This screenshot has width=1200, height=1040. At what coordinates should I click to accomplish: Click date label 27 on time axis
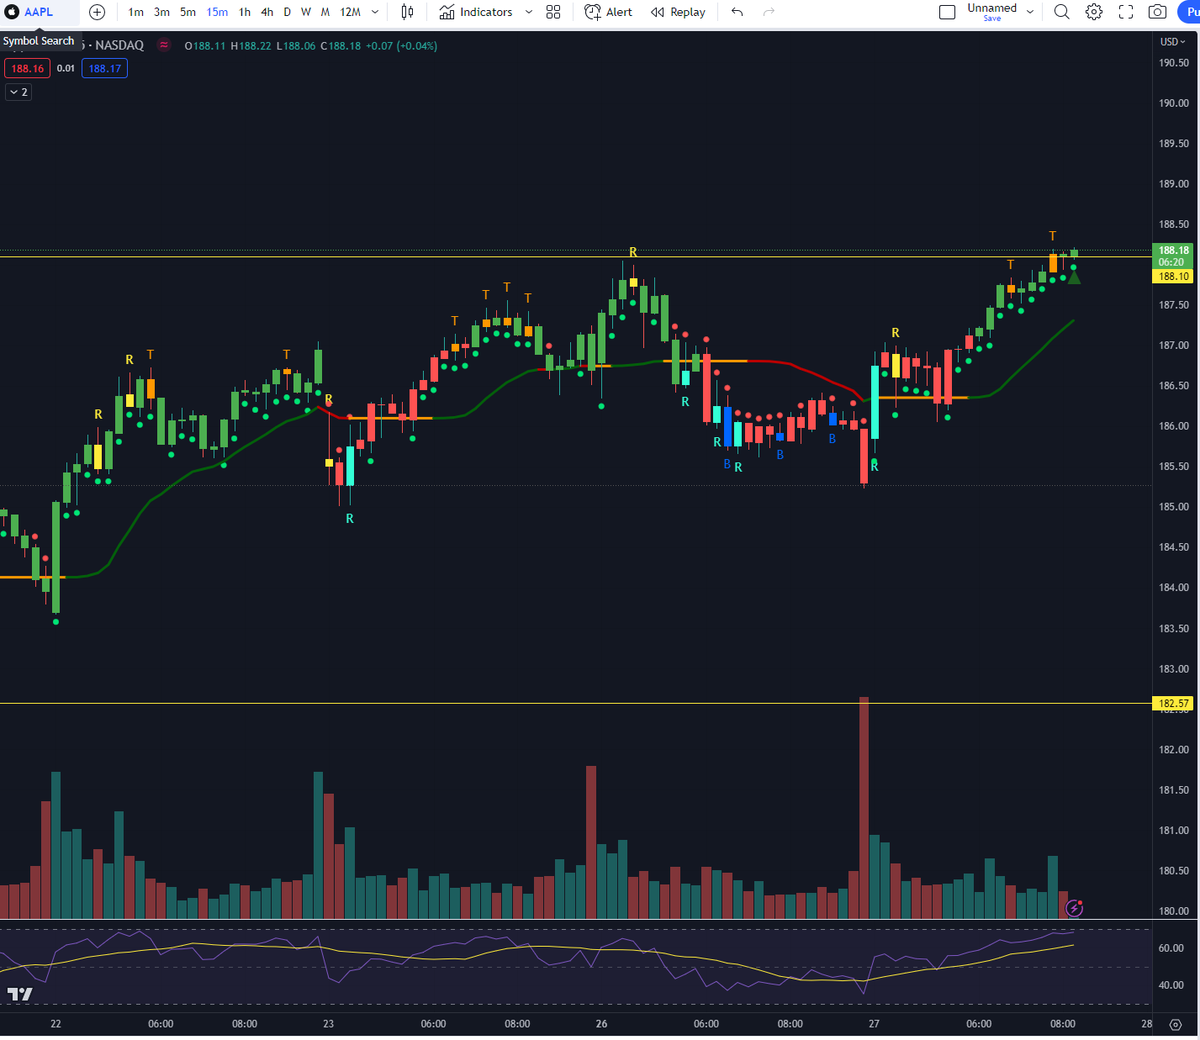[874, 1024]
